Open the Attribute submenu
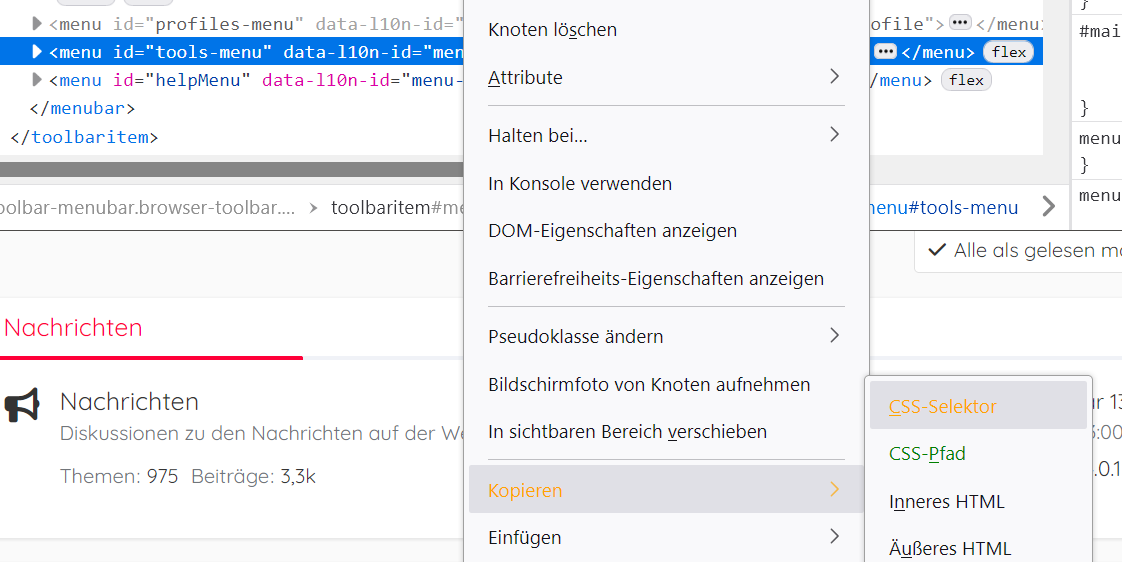This screenshot has width=1122, height=562. coord(665,78)
